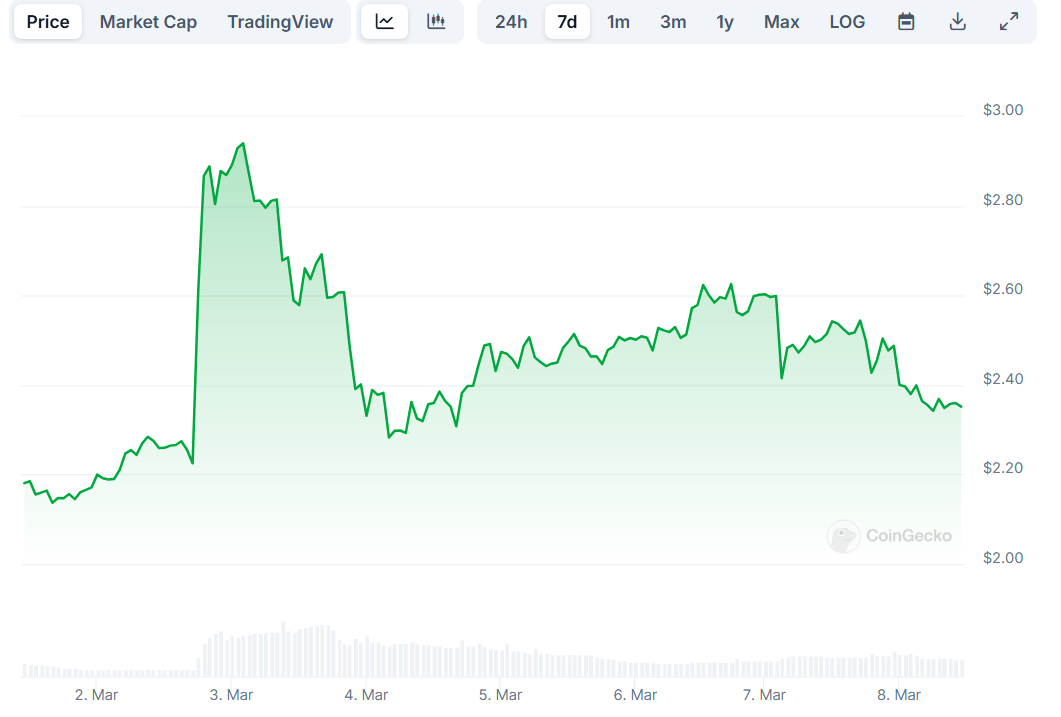This screenshot has height=717, width=1061.
Task: Download chart data icon
Action: (x=957, y=22)
